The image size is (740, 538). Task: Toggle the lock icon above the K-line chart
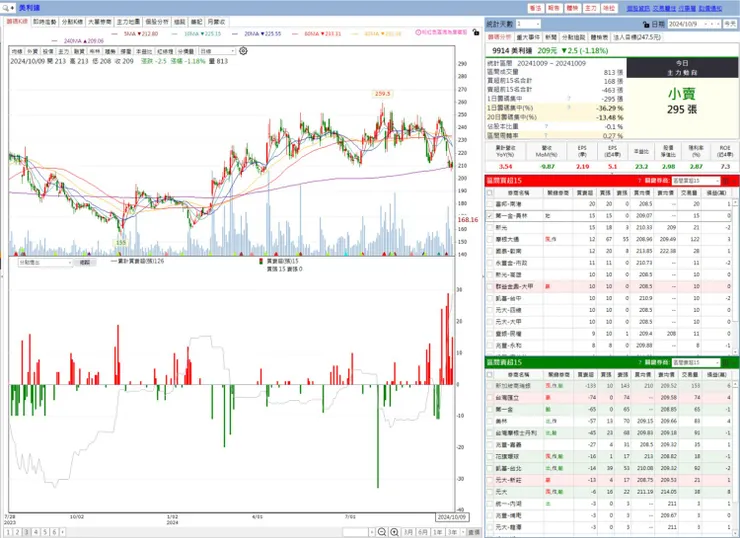476,33
